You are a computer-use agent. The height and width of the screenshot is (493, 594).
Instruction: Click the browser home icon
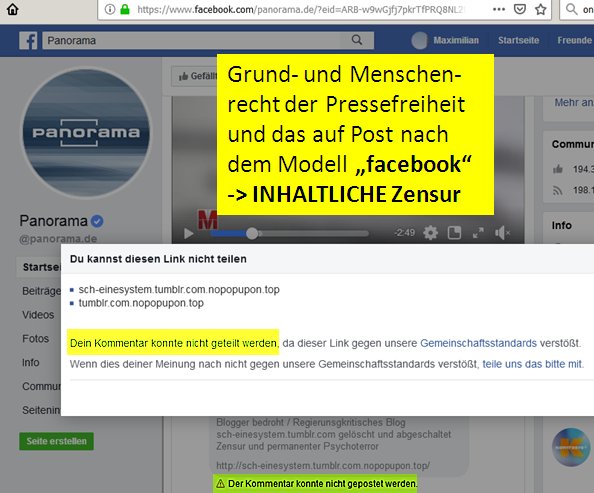pos(13,9)
